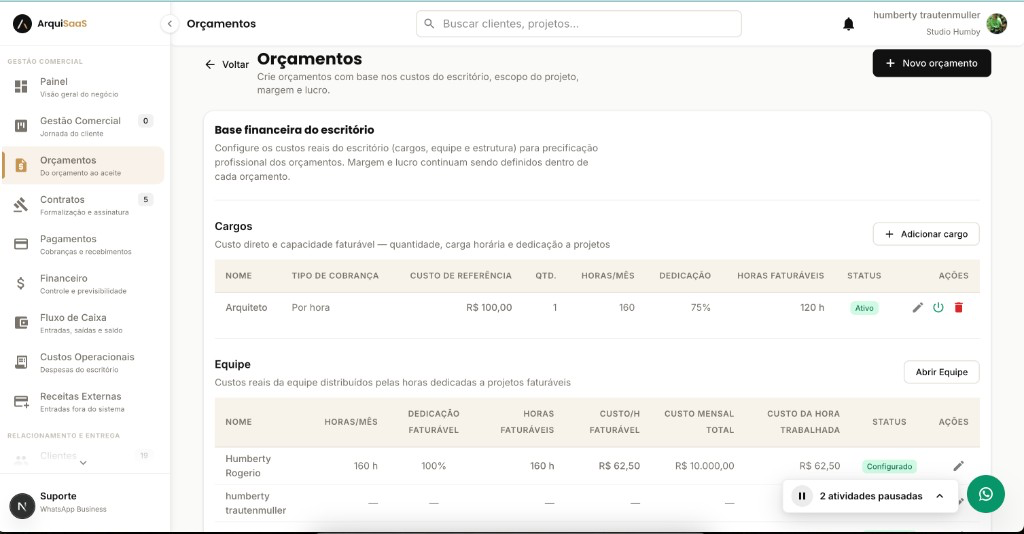1024x534 pixels.
Task: Click the Contratos count badge 5
Action: coord(146,199)
